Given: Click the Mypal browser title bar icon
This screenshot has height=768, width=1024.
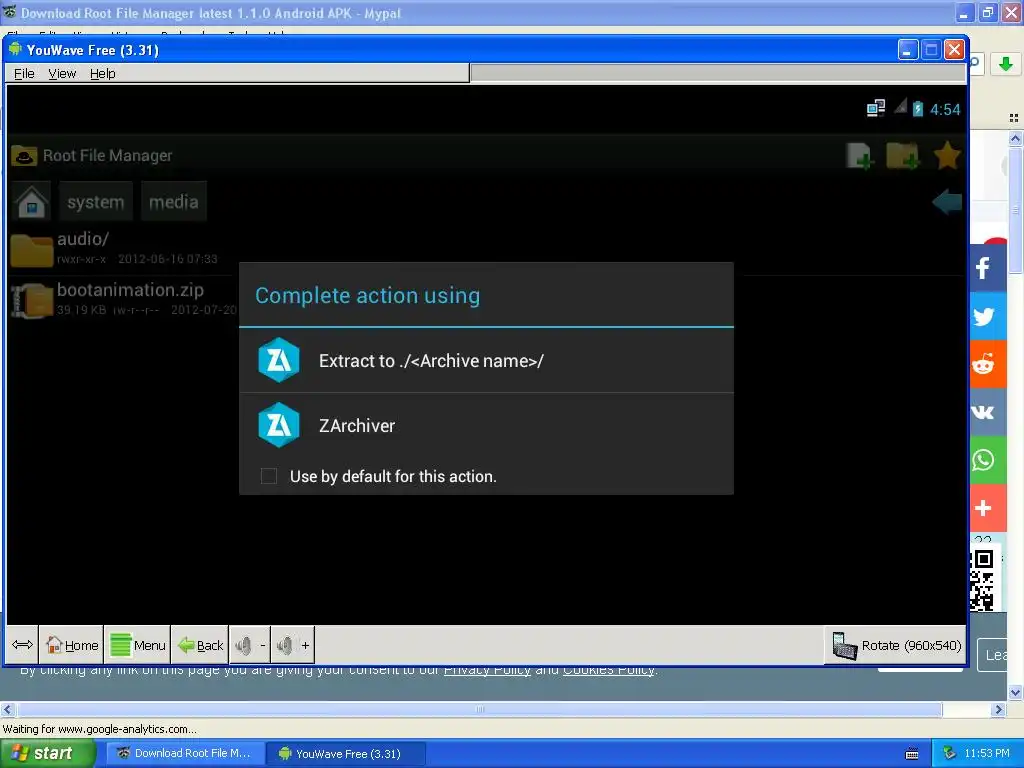Looking at the screenshot, I should click(10, 12).
